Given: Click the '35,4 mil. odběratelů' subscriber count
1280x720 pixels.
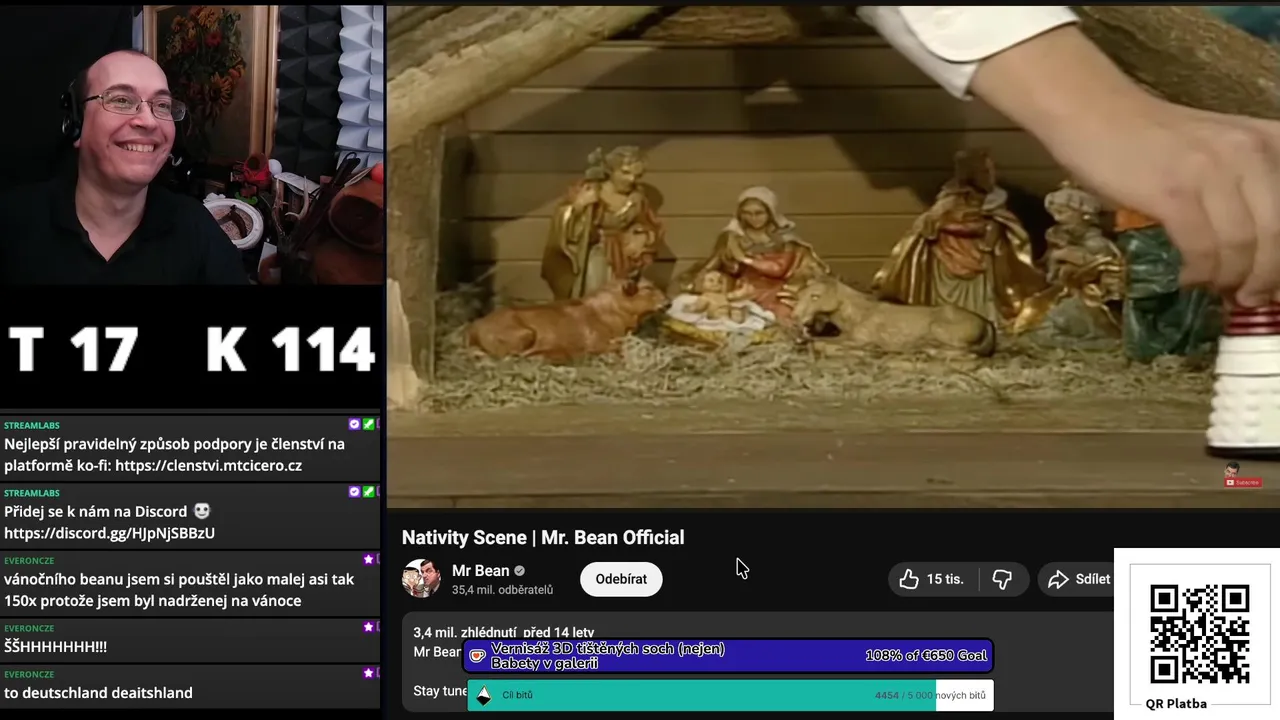Looking at the screenshot, I should click(502, 590).
